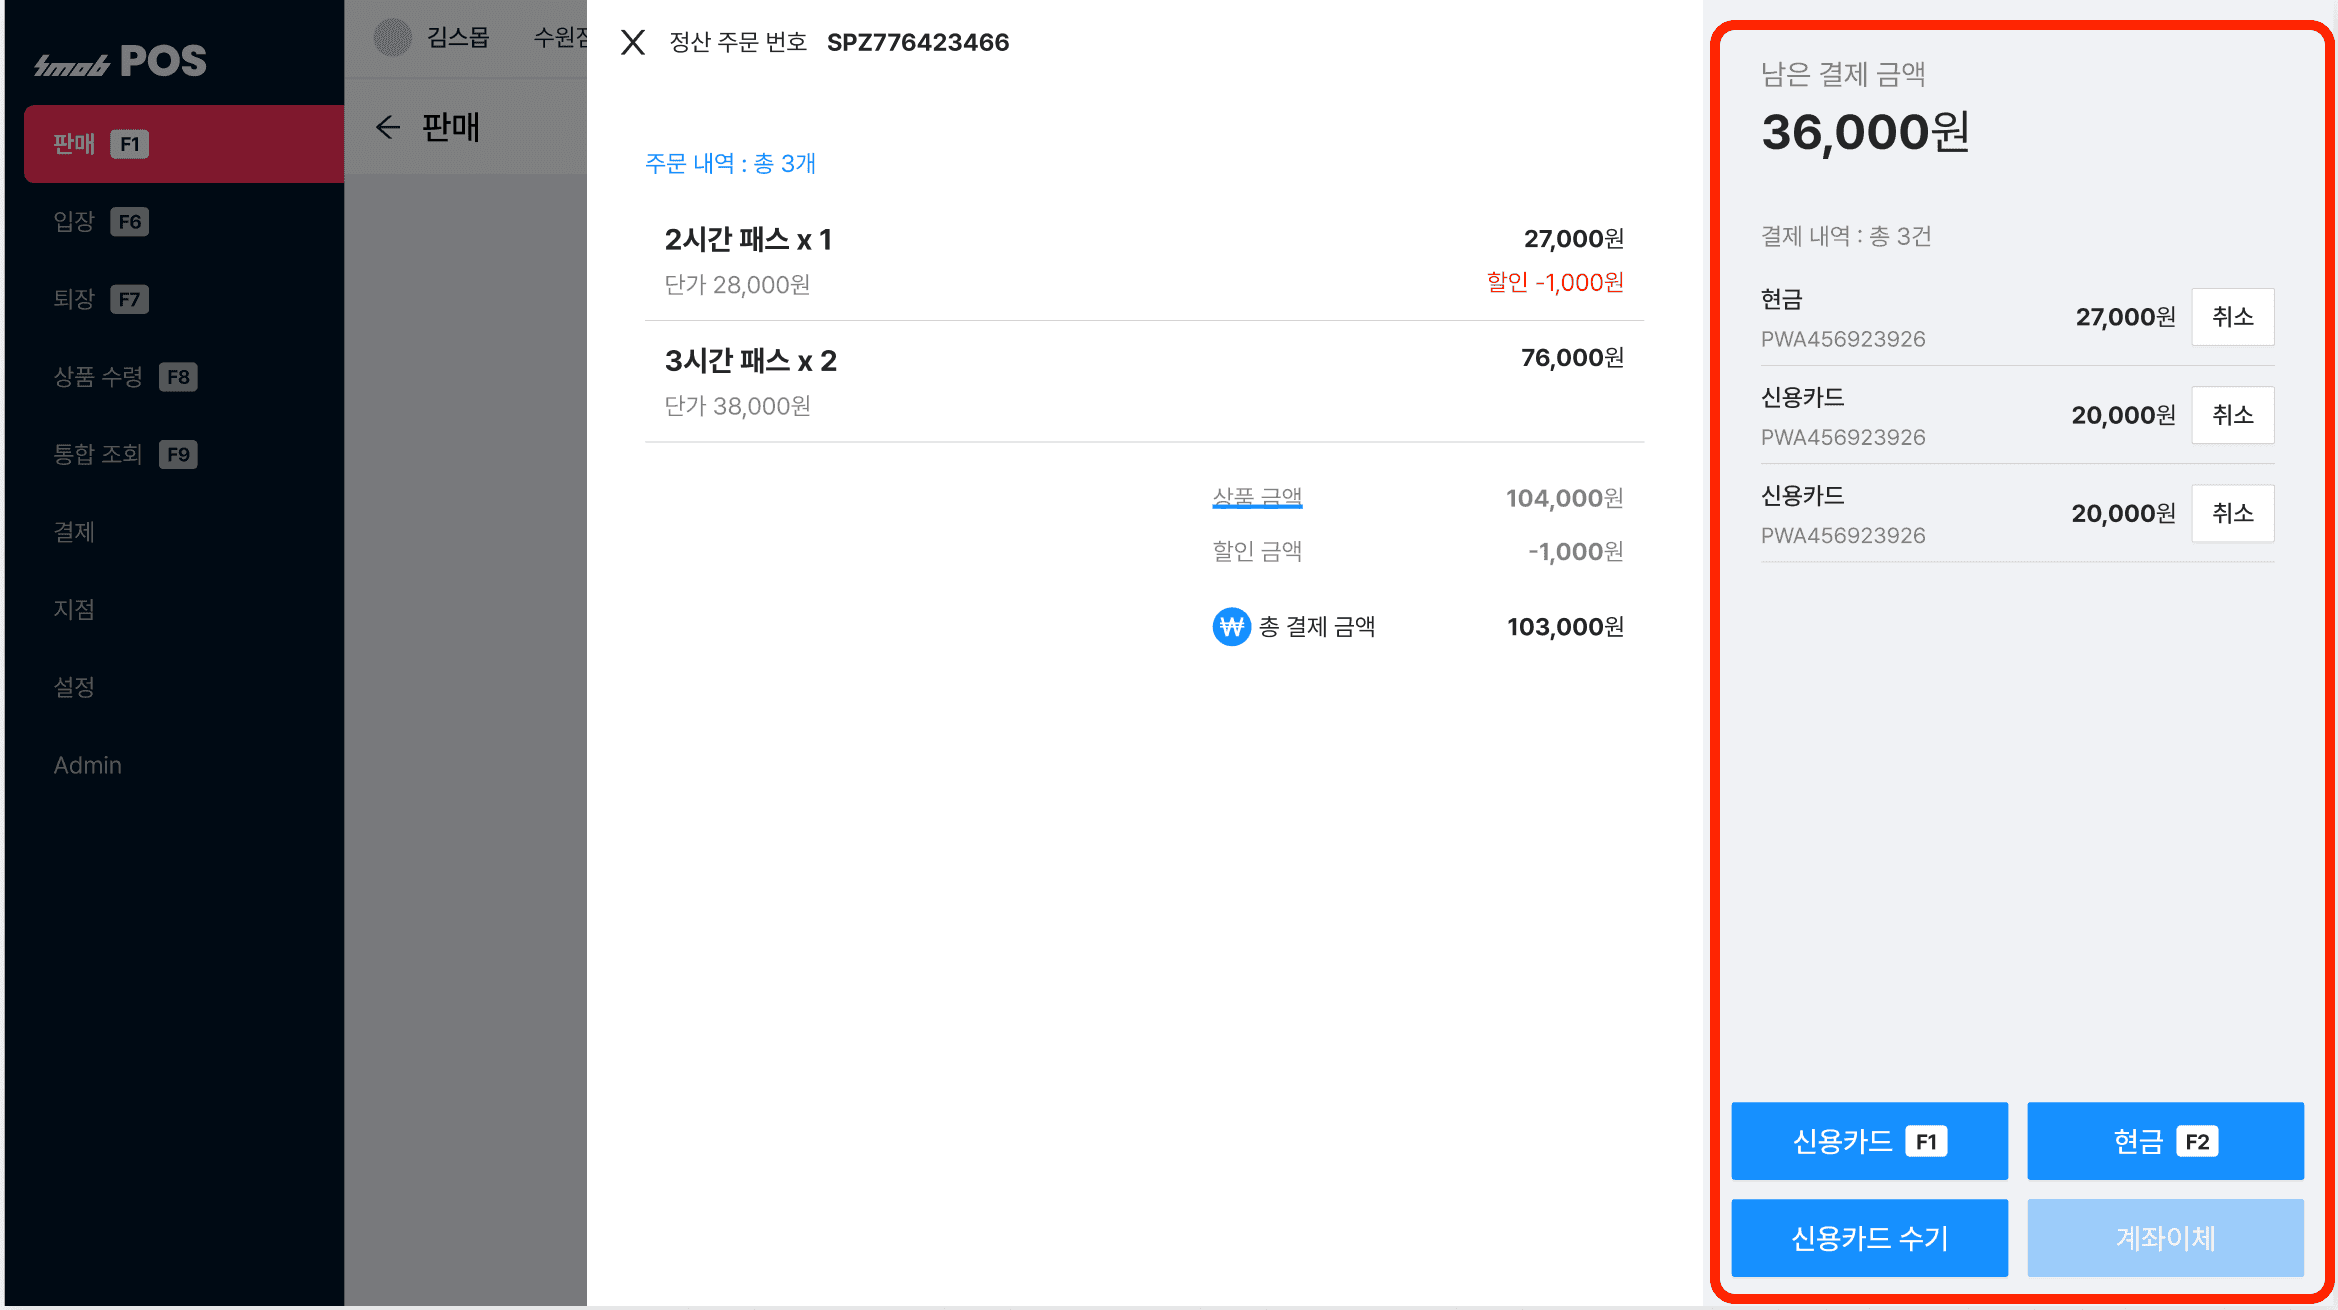The image size is (2338, 1310).
Task: Select 퇴장 F7 sidebar item
Action: click(x=100, y=299)
